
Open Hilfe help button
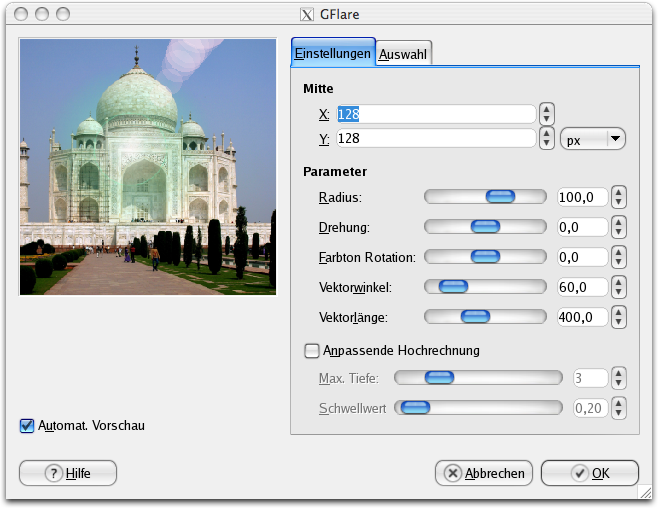(x=68, y=473)
